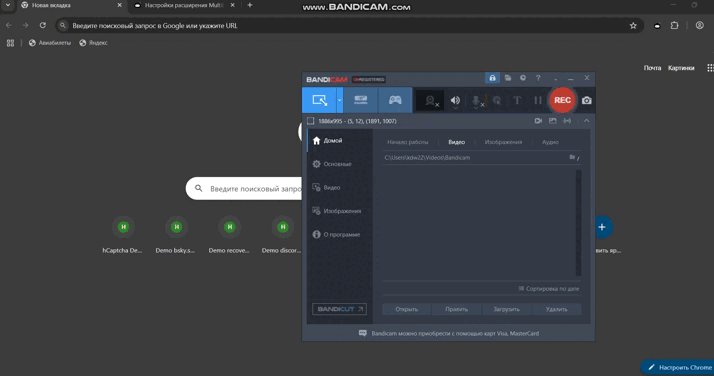Click the Bandicam lock icon
Image resolution: width=714 pixels, height=376 pixels.
492,78
